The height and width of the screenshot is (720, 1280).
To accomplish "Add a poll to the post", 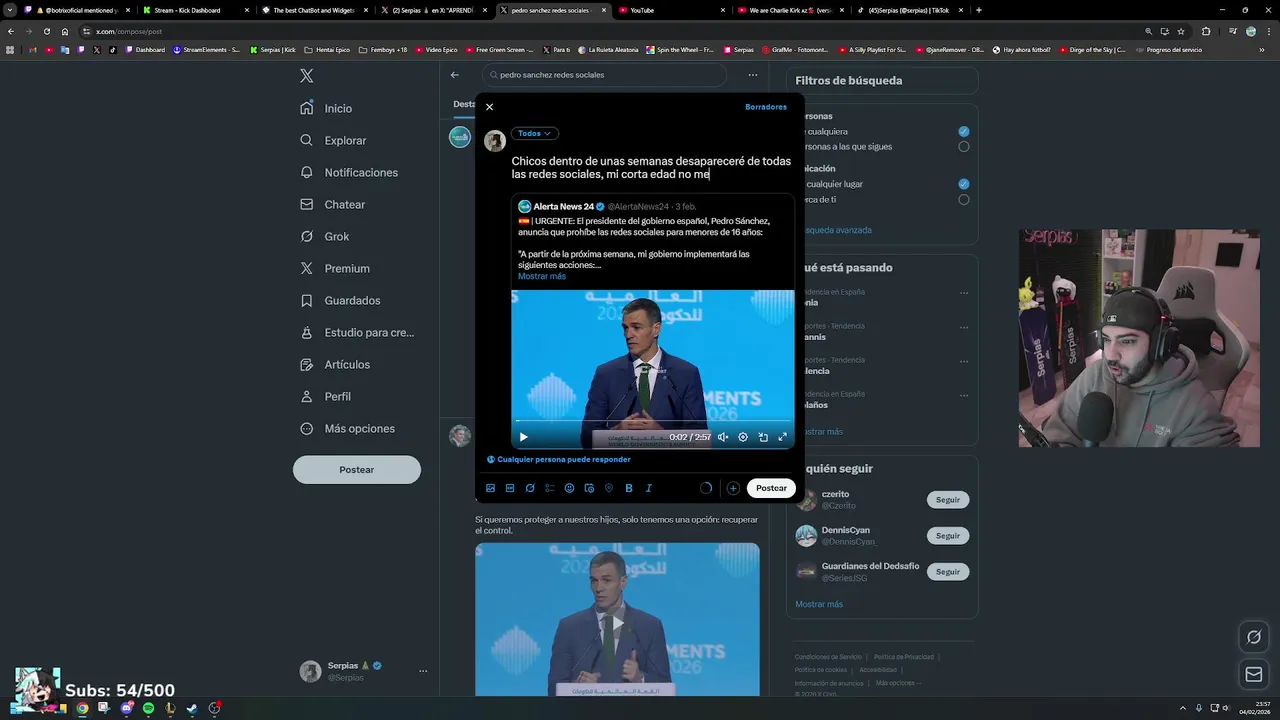I will pos(550,488).
